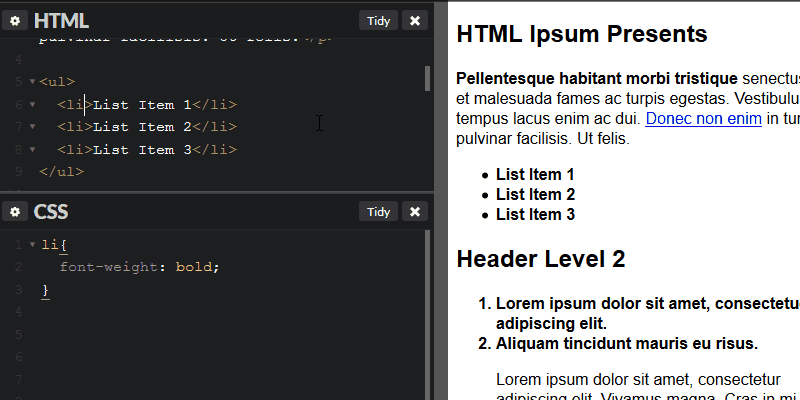Click the 'Header Level 2' heading in preview
The height and width of the screenshot is (400, 800).
(x=541, y=259)
